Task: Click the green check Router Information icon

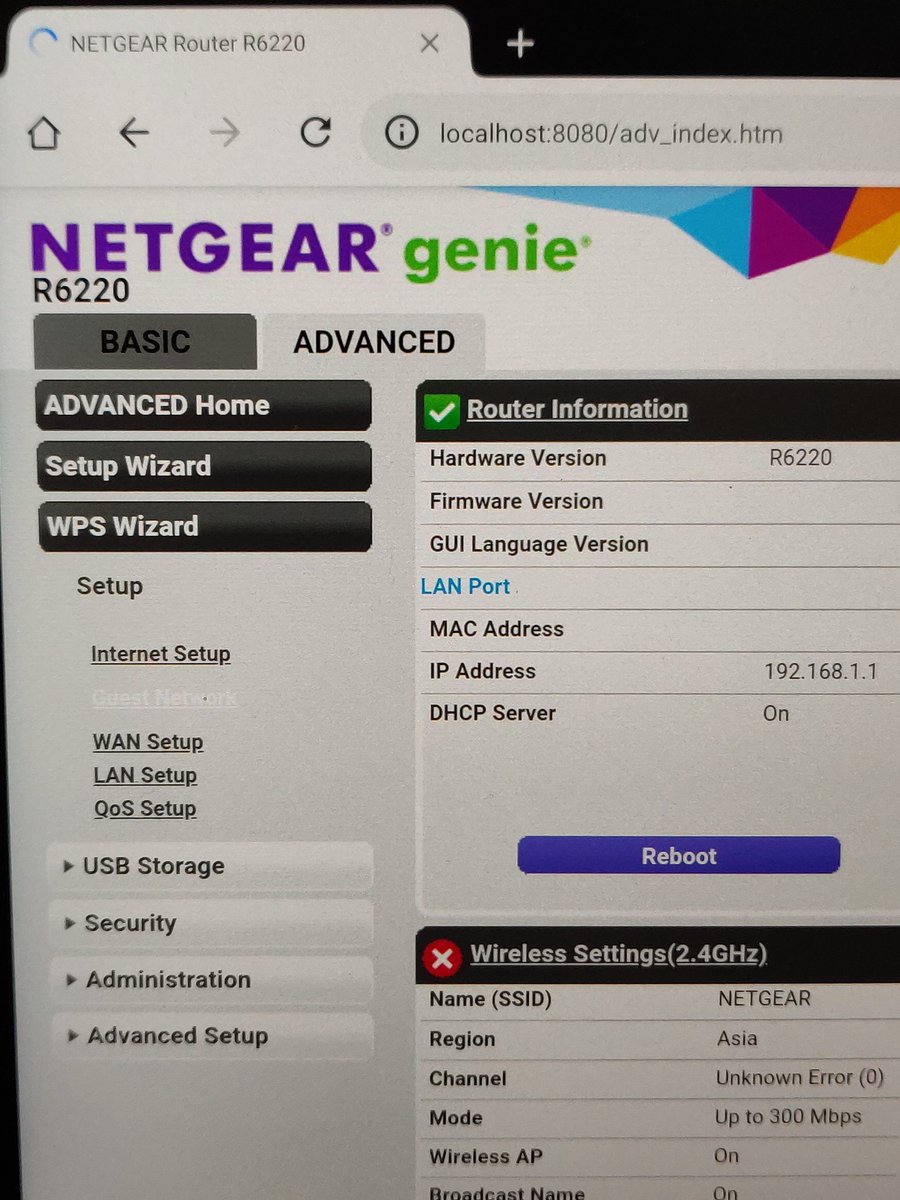Action: pyautogui.click(x=441, y=410)
